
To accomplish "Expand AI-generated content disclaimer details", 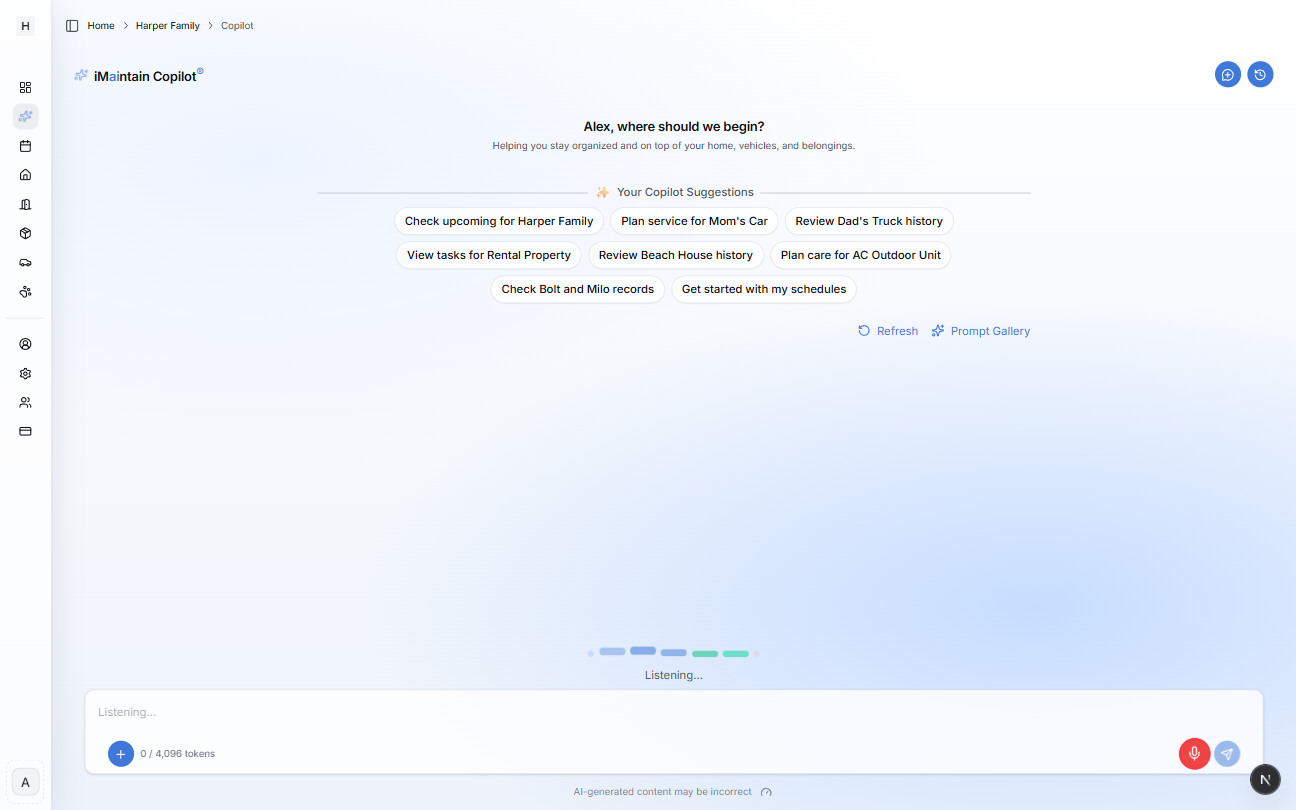I will 766,791.
